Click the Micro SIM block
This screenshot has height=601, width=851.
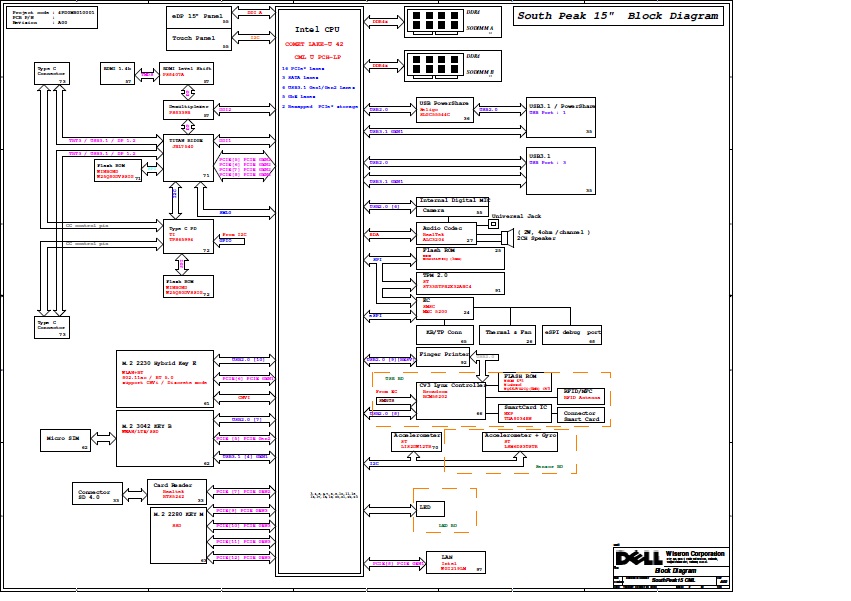pos(65,440)
